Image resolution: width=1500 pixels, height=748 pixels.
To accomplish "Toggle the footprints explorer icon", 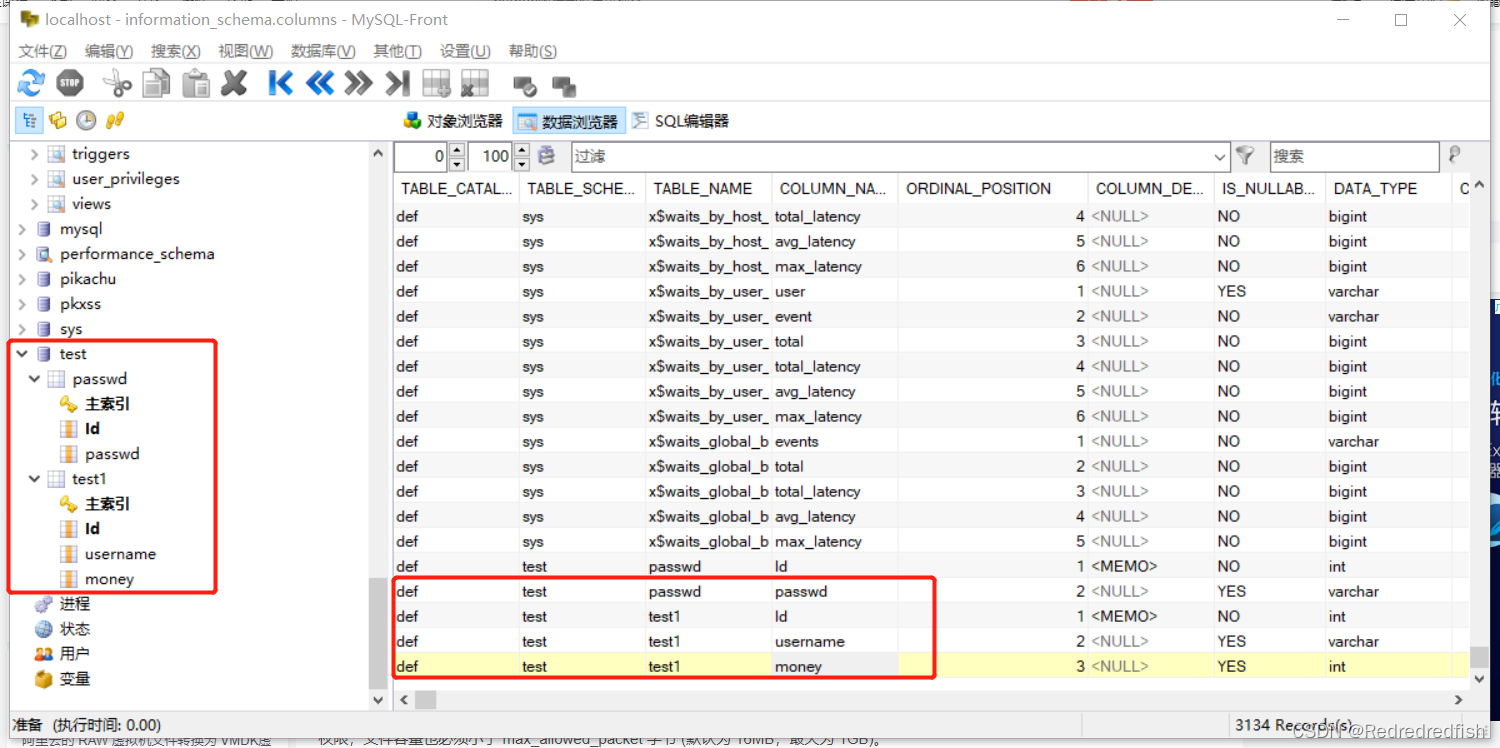I will 115,121.
